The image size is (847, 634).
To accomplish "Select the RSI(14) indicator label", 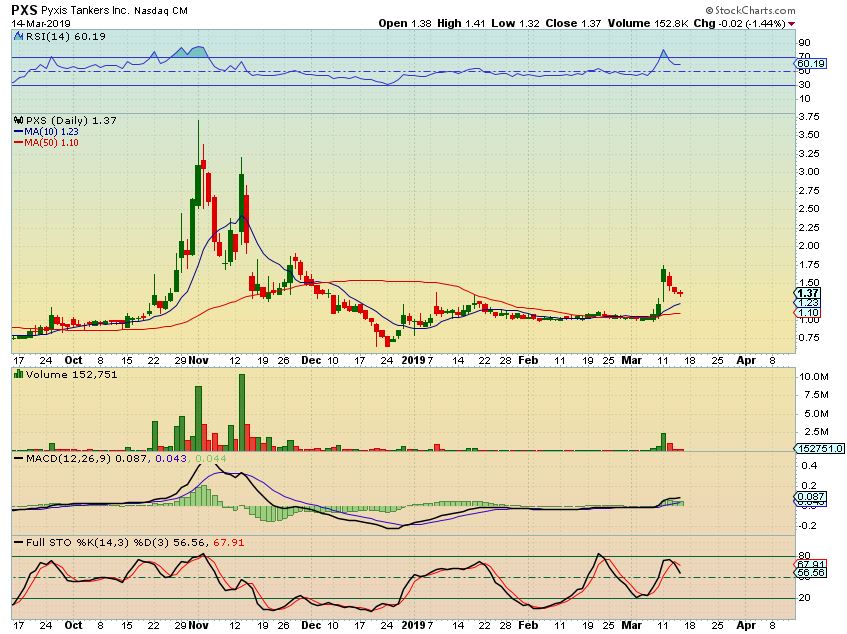I will 45,36.
